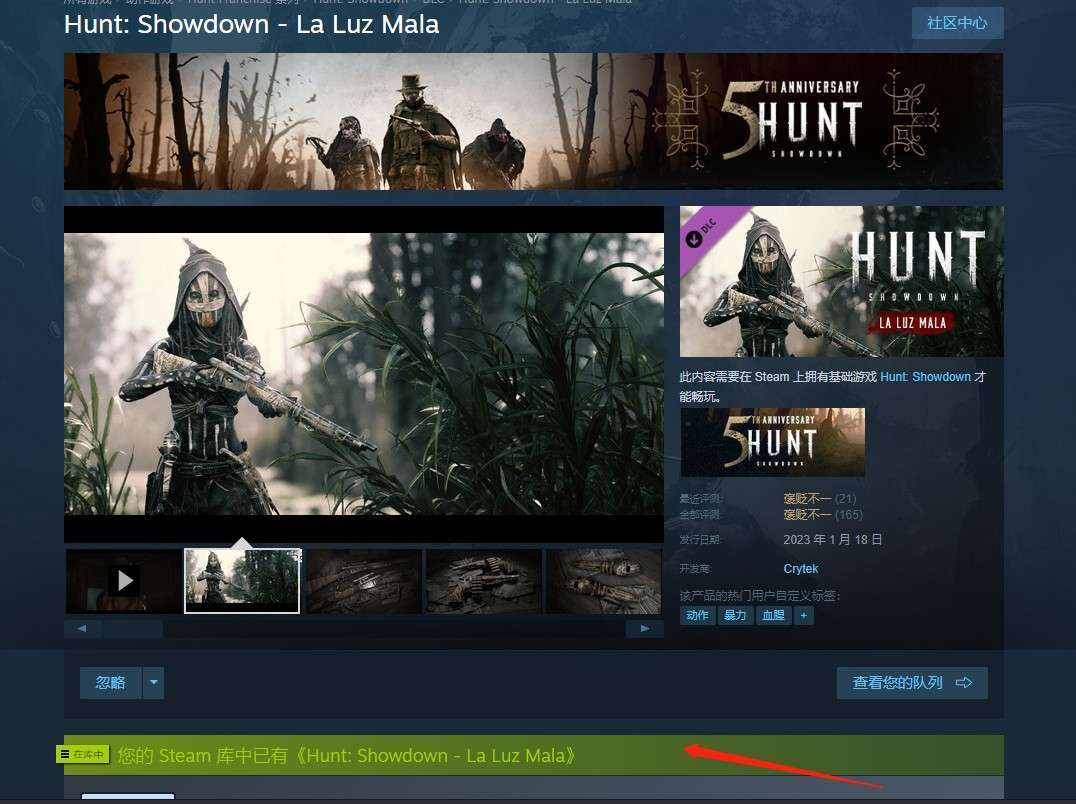Click the page title Hunt: Showdown - La Luz Mala

(251, 25)
